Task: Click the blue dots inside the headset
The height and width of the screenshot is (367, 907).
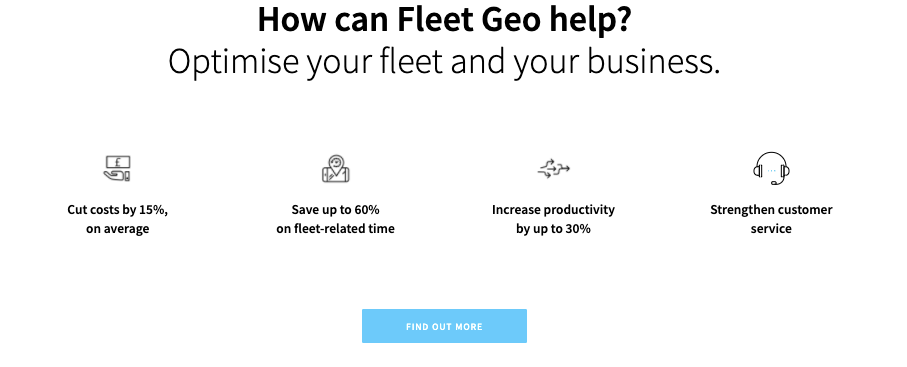Action: coord(771,170)
